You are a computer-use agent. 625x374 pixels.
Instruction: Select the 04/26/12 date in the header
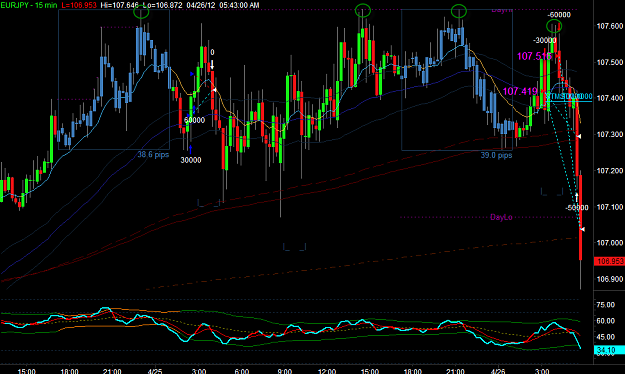200,5
